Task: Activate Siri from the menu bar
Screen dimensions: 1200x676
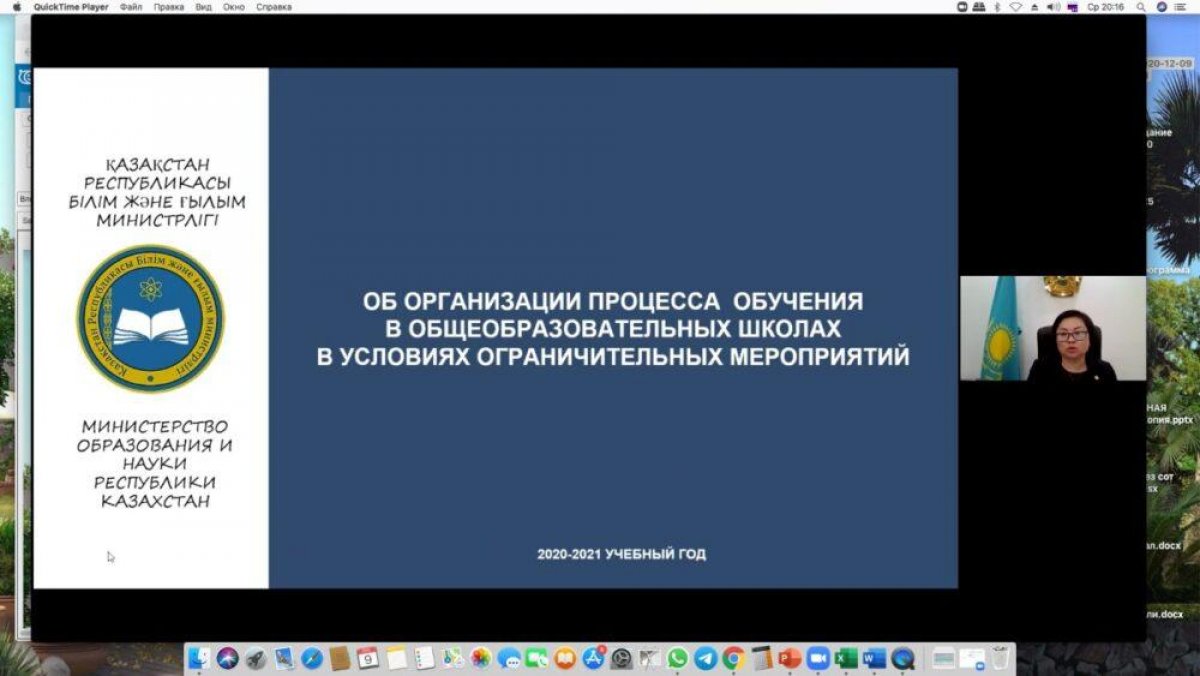Action: [x=1161, y=7]
